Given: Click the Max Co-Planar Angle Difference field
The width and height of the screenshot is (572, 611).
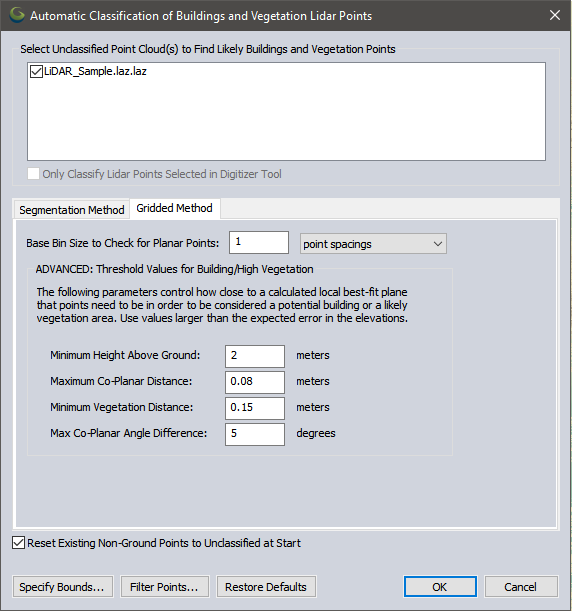Looking at the screenshot, I should tap(255, 434).
